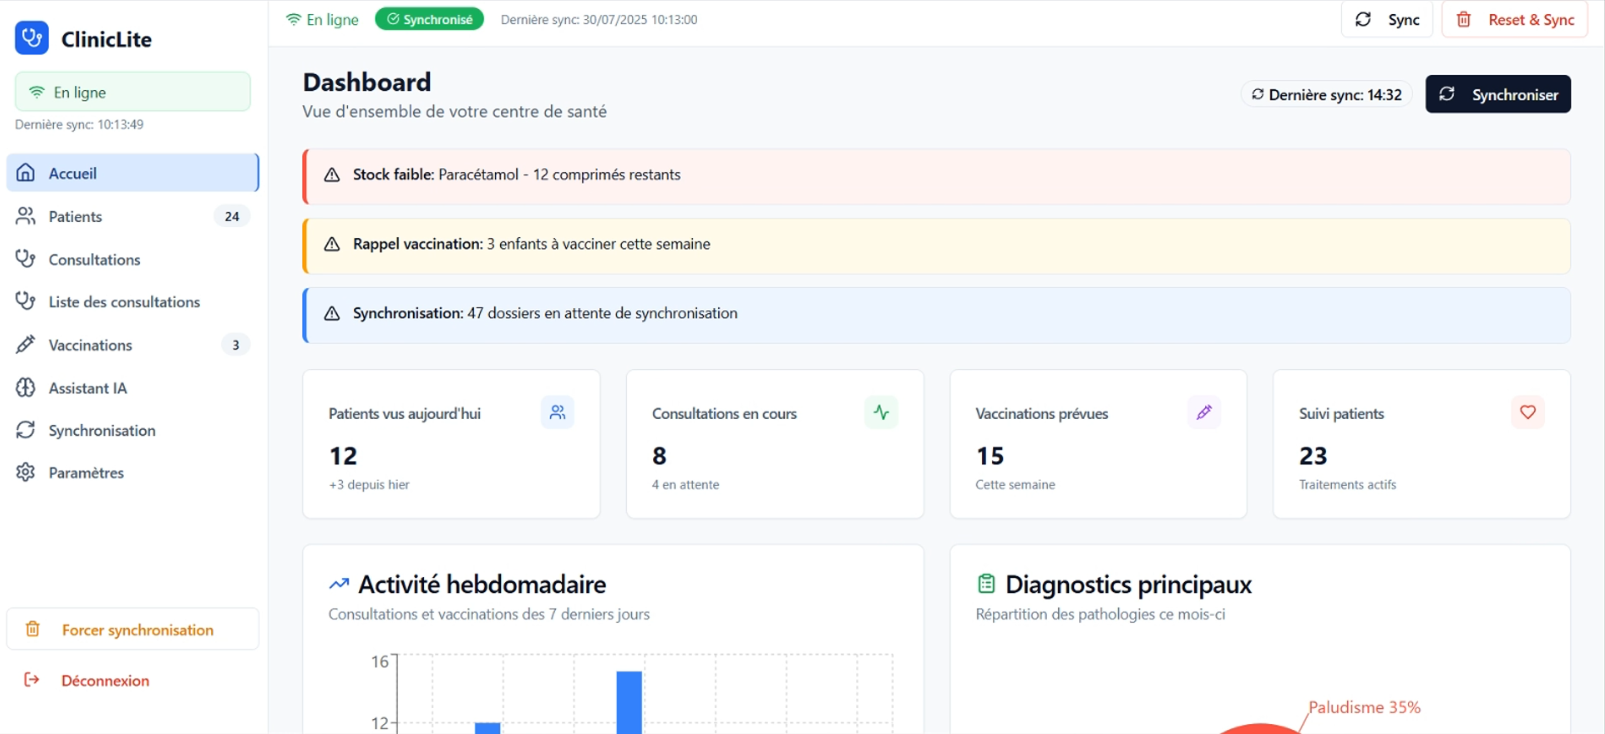Click warning icon on Rappel vaccination alert

point(332,244)
